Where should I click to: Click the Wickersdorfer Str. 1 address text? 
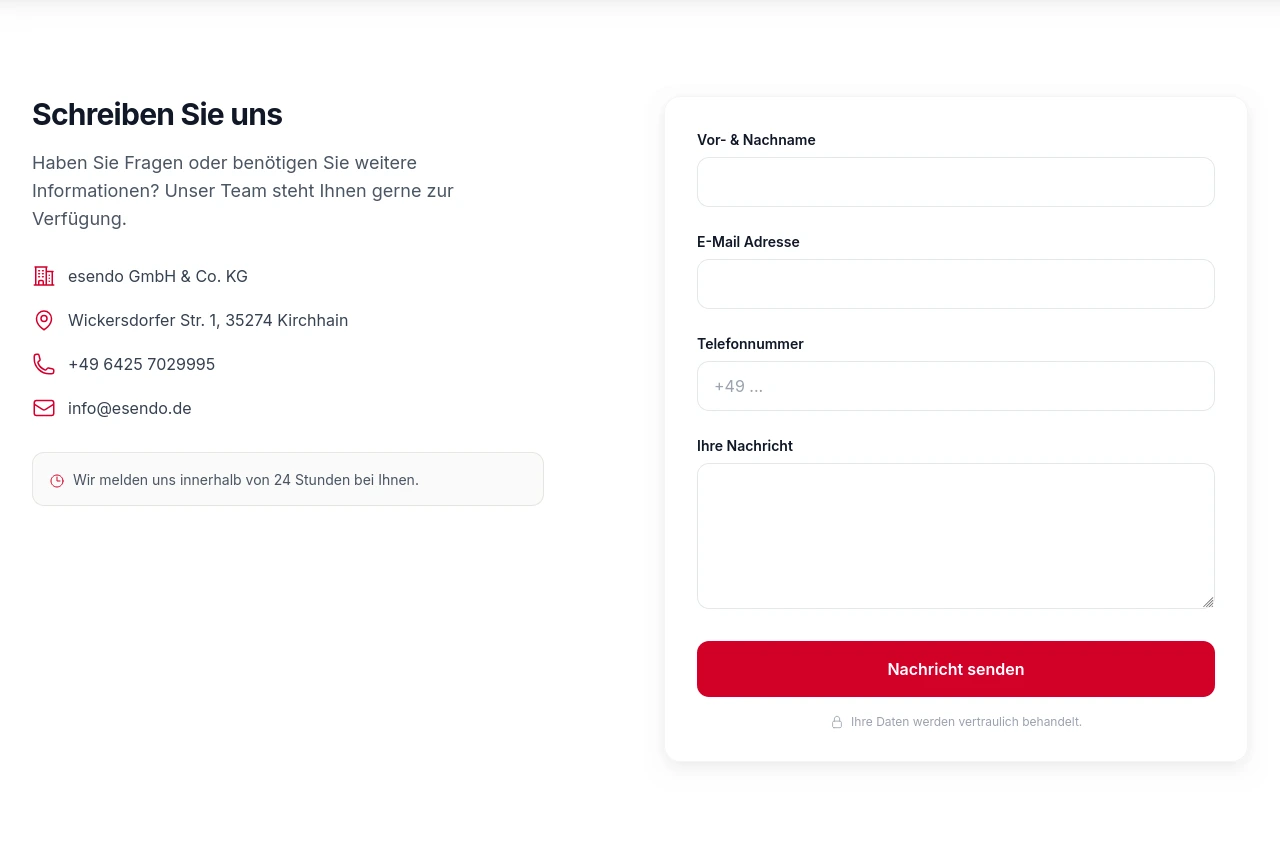[x=208, y=320]
